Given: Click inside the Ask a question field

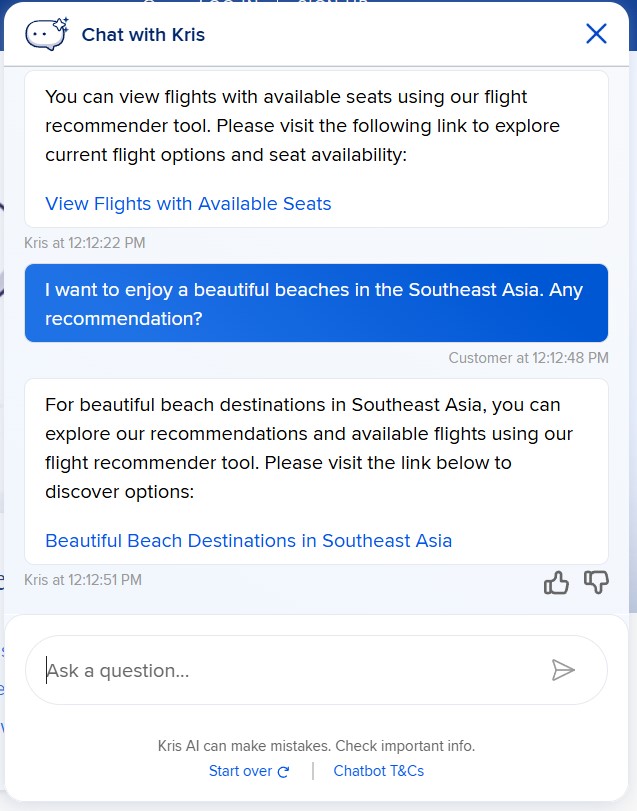Looking at the screenshot, I should click(x=250, y=670).
